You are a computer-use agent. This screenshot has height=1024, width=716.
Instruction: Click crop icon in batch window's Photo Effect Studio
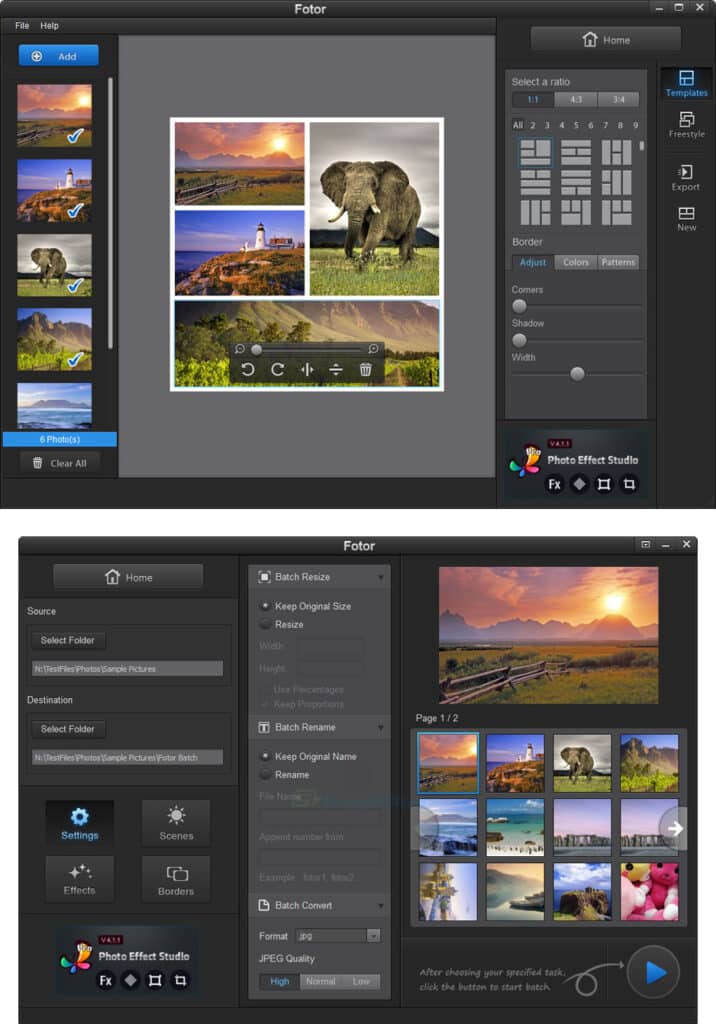[180, 980]
